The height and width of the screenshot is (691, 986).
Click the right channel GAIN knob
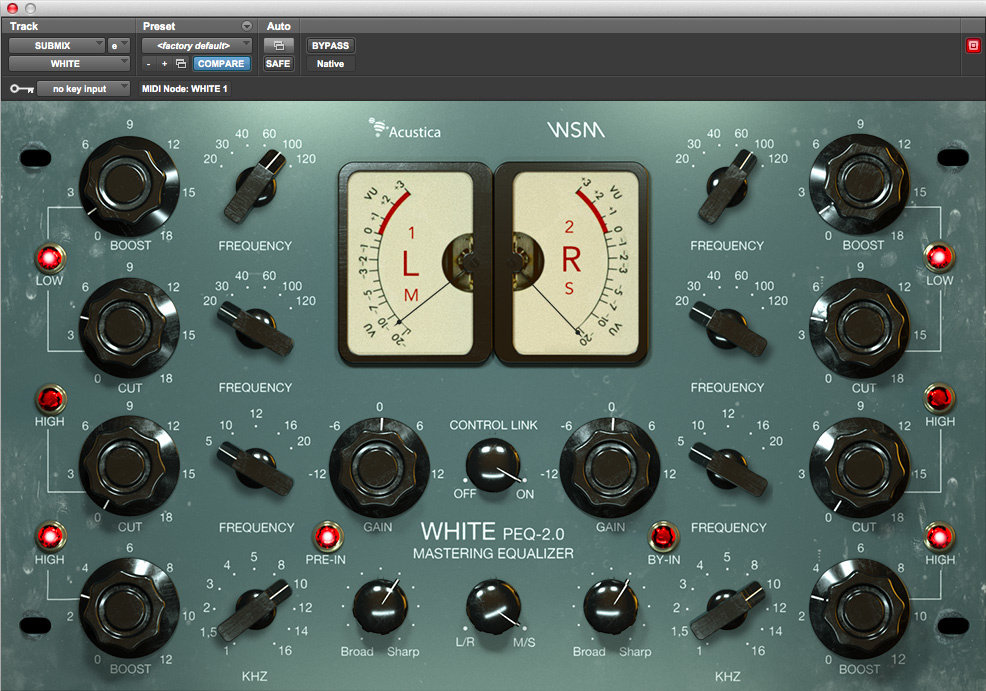pos(610,467)
